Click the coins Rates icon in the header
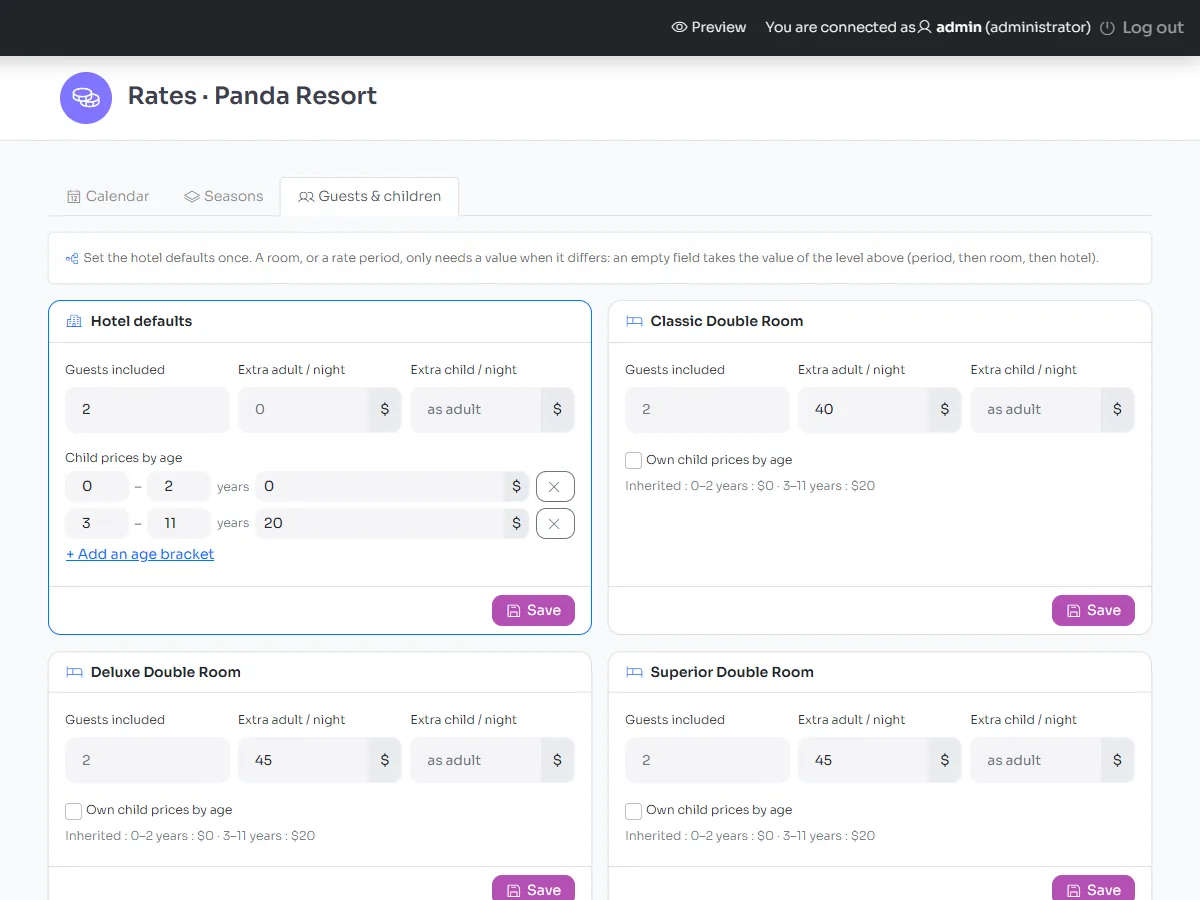Image resolution: width=1200 pixels, height=900 pixels. point(86,98)
